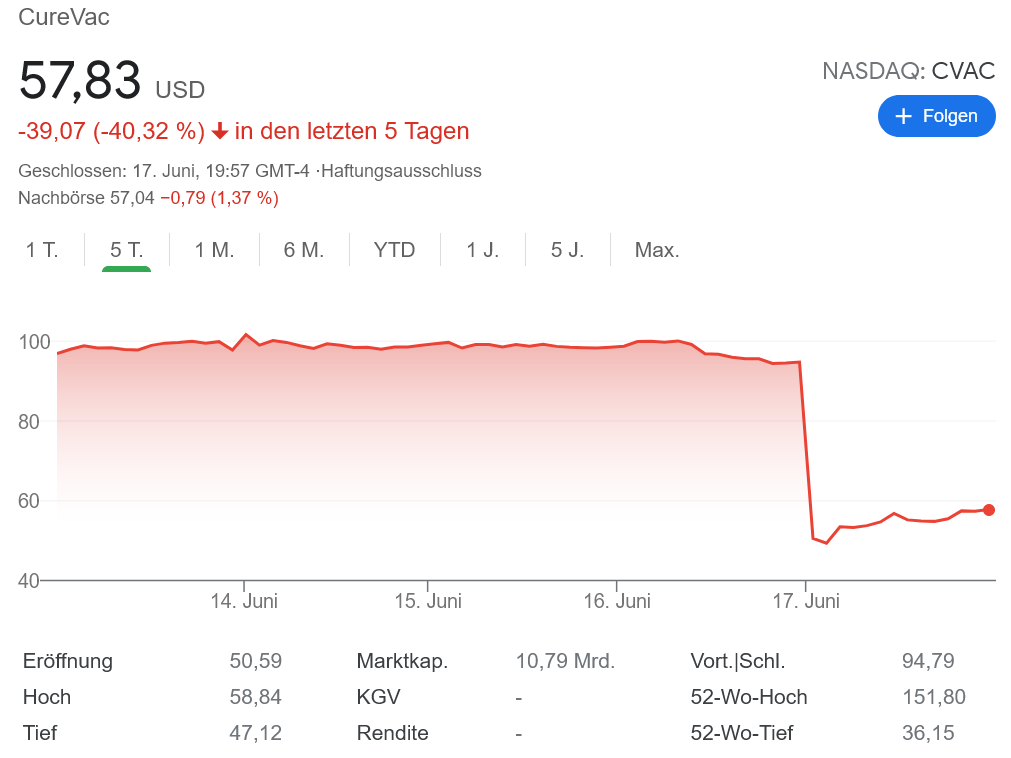The height and width of the screenshot is (758, 1011).
Task: Click the plus icon on Folgen button
Action: click(904, 116)
